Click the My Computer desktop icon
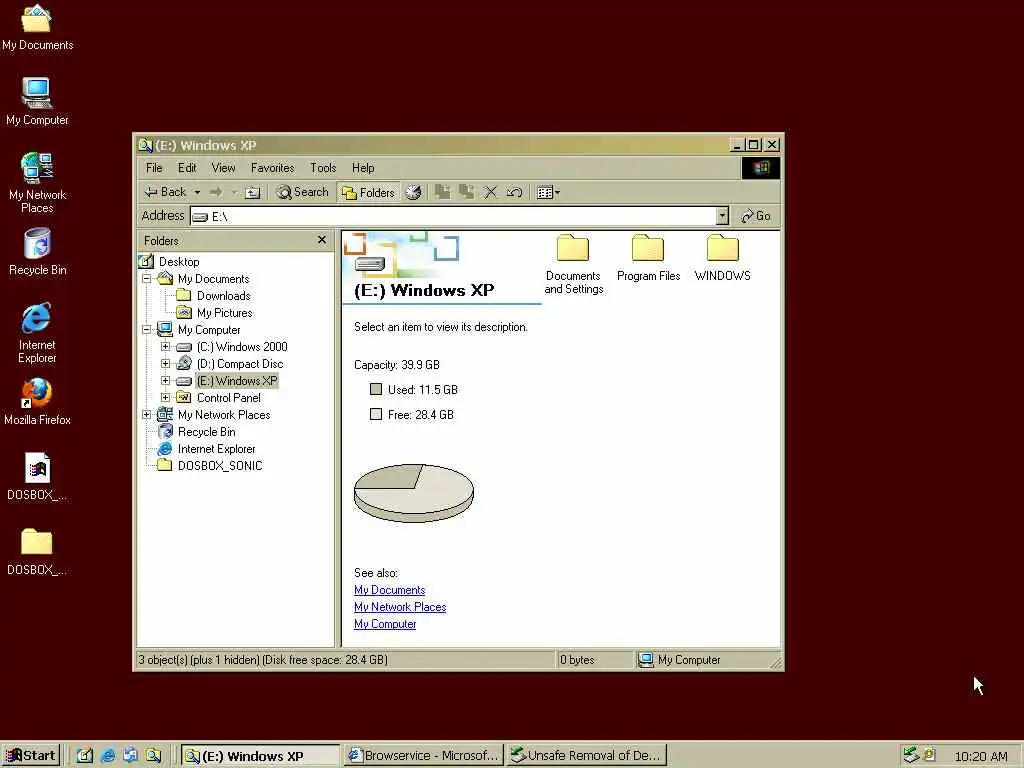This screenshot has height=768, width=1024. [37, 102]
